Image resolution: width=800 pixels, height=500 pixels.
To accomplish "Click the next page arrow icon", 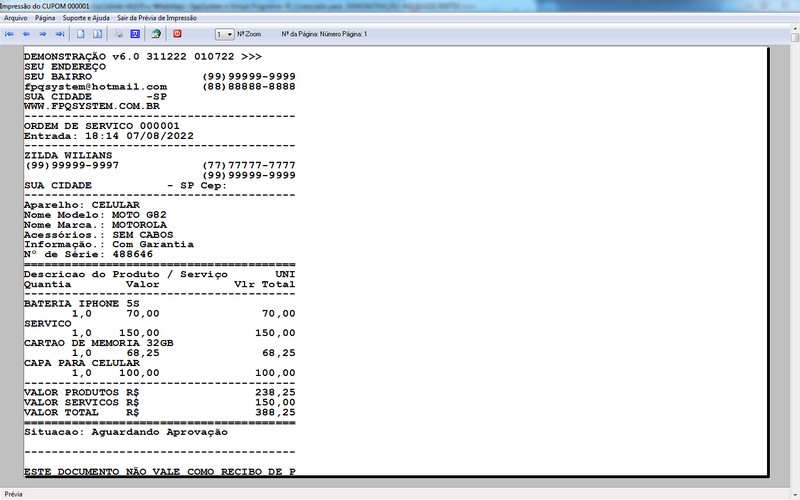I will [43, 34].
